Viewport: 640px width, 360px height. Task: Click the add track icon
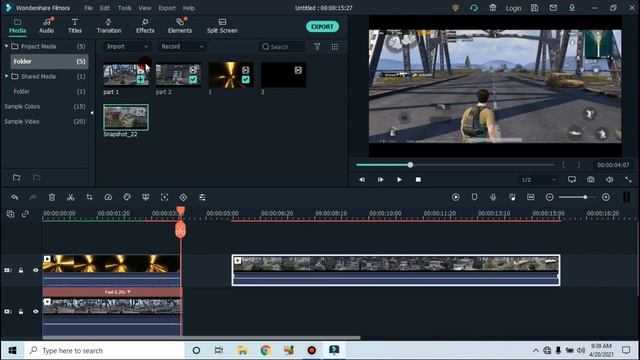click(x=10, y=214)
